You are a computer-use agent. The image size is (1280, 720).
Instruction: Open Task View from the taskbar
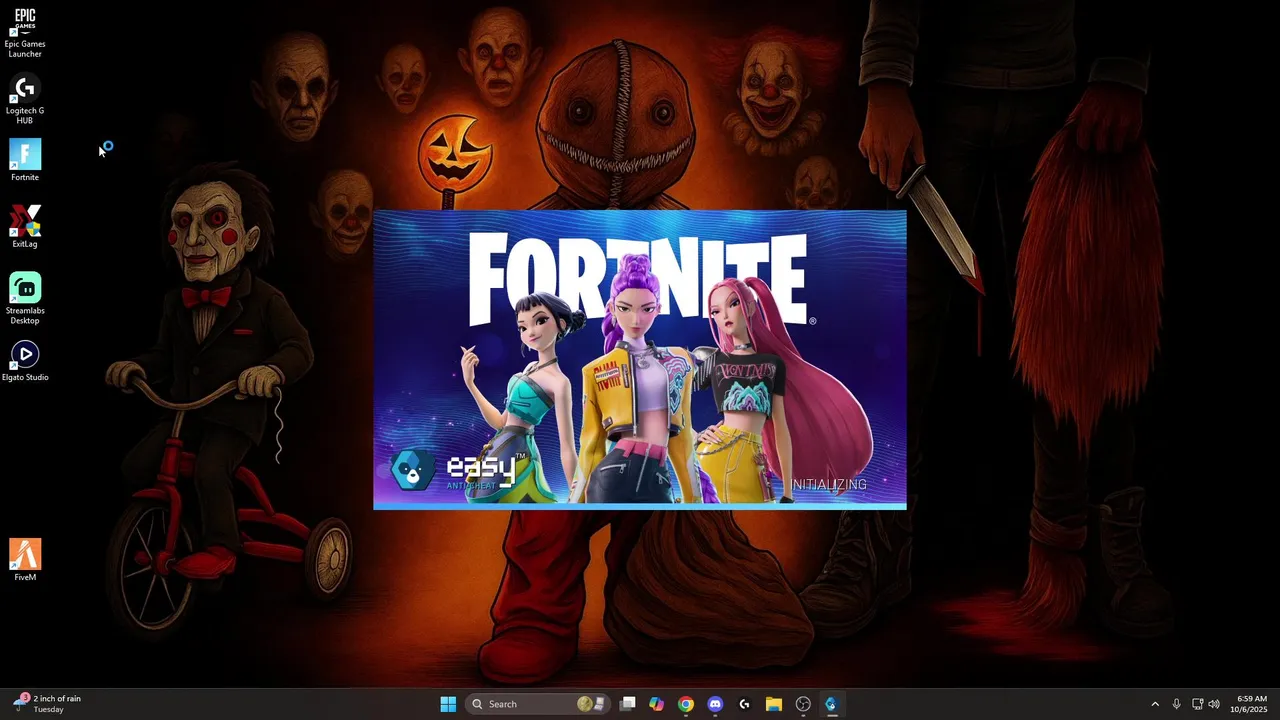pos(628,704)
